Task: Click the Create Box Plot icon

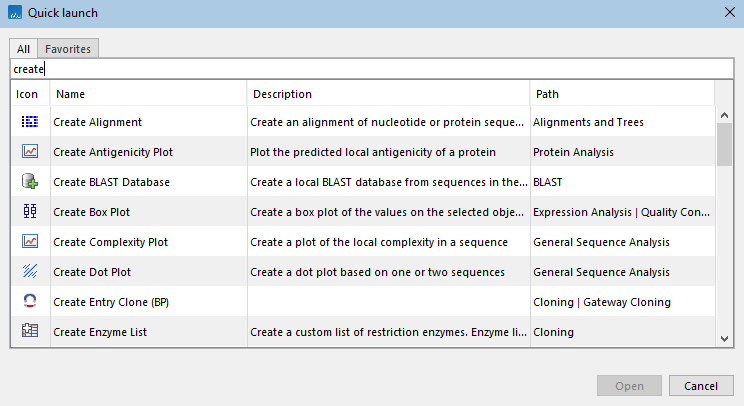Action: [30, 211]
